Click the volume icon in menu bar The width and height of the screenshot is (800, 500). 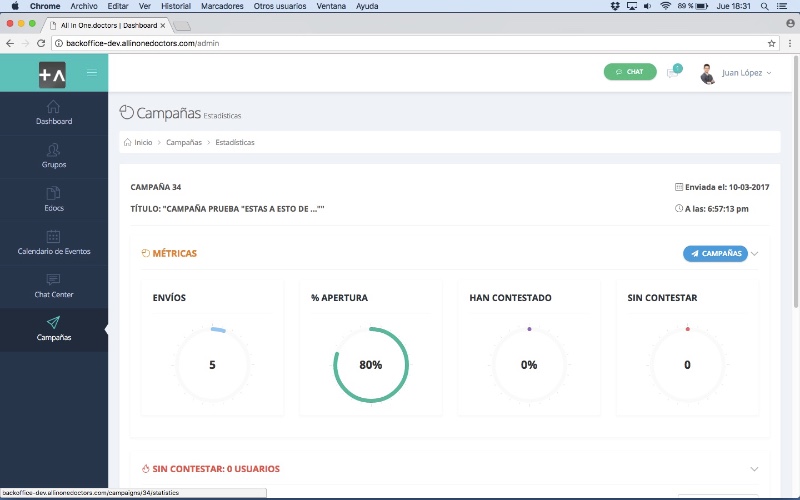(647, 6)
